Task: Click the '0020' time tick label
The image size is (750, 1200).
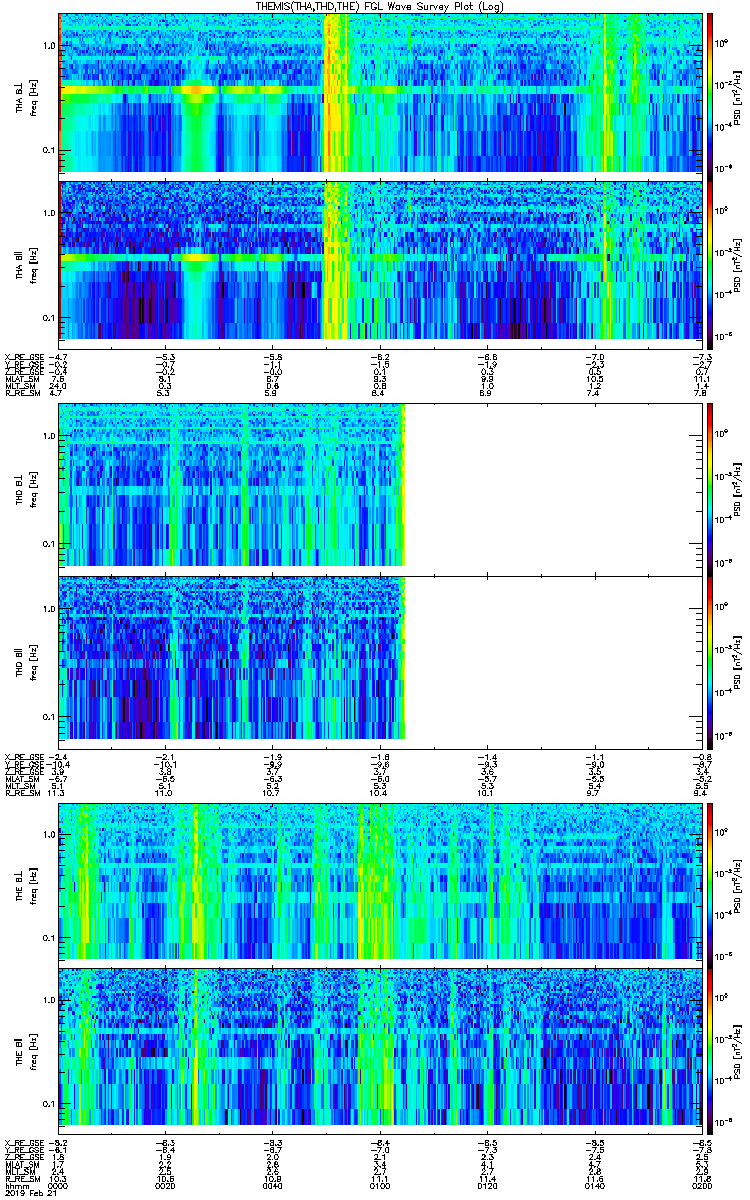Action: (165, 1187)
